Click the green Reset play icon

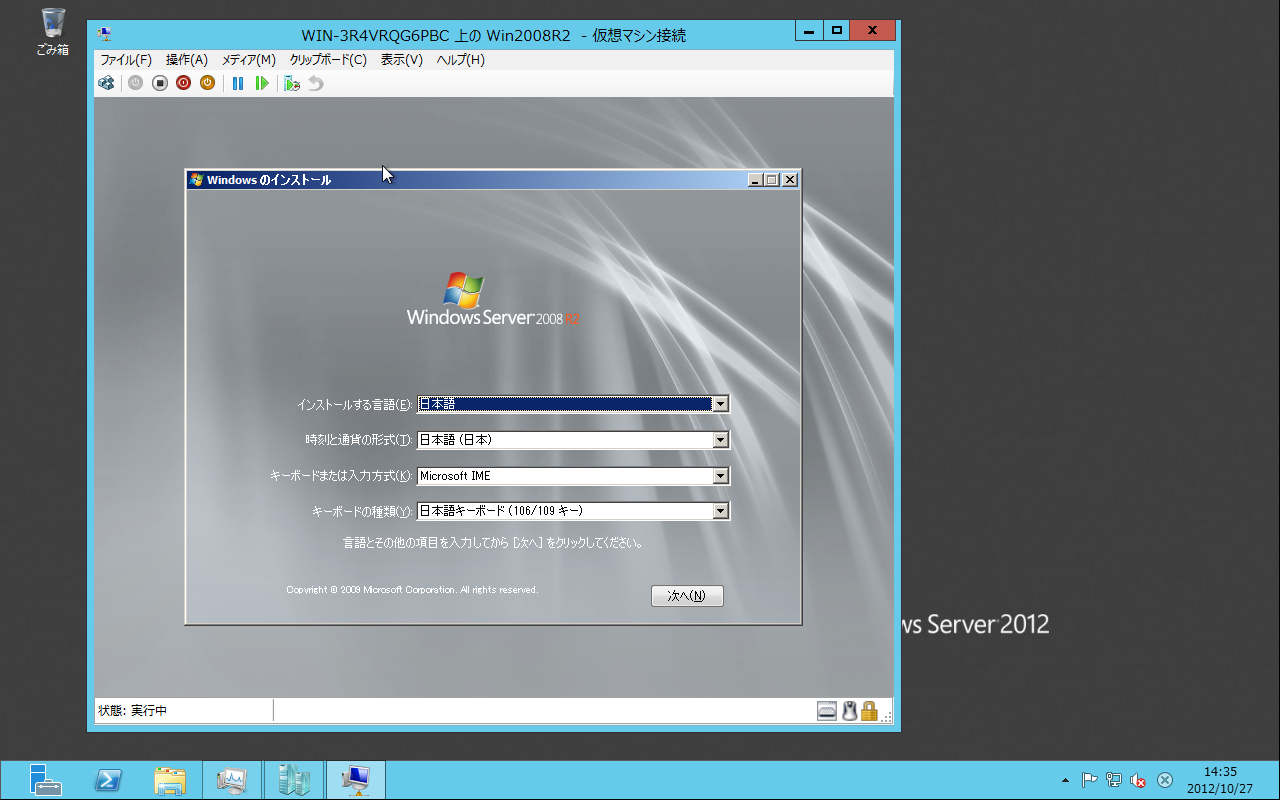click(262, 83)
